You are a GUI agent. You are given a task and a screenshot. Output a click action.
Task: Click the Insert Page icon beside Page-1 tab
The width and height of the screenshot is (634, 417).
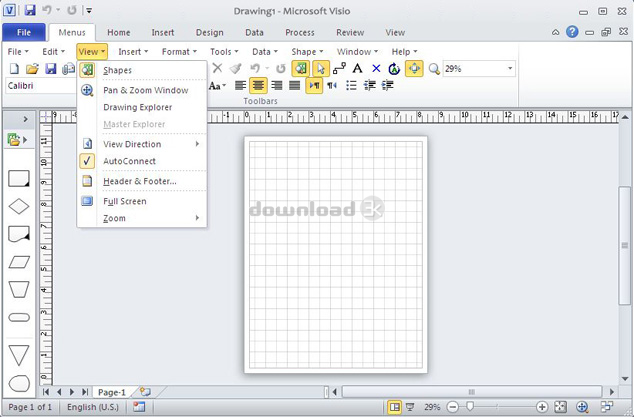point(145,392)
